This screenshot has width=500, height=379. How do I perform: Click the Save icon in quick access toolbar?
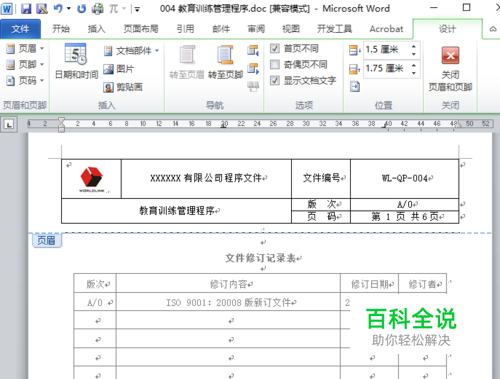tap(26, 9)
